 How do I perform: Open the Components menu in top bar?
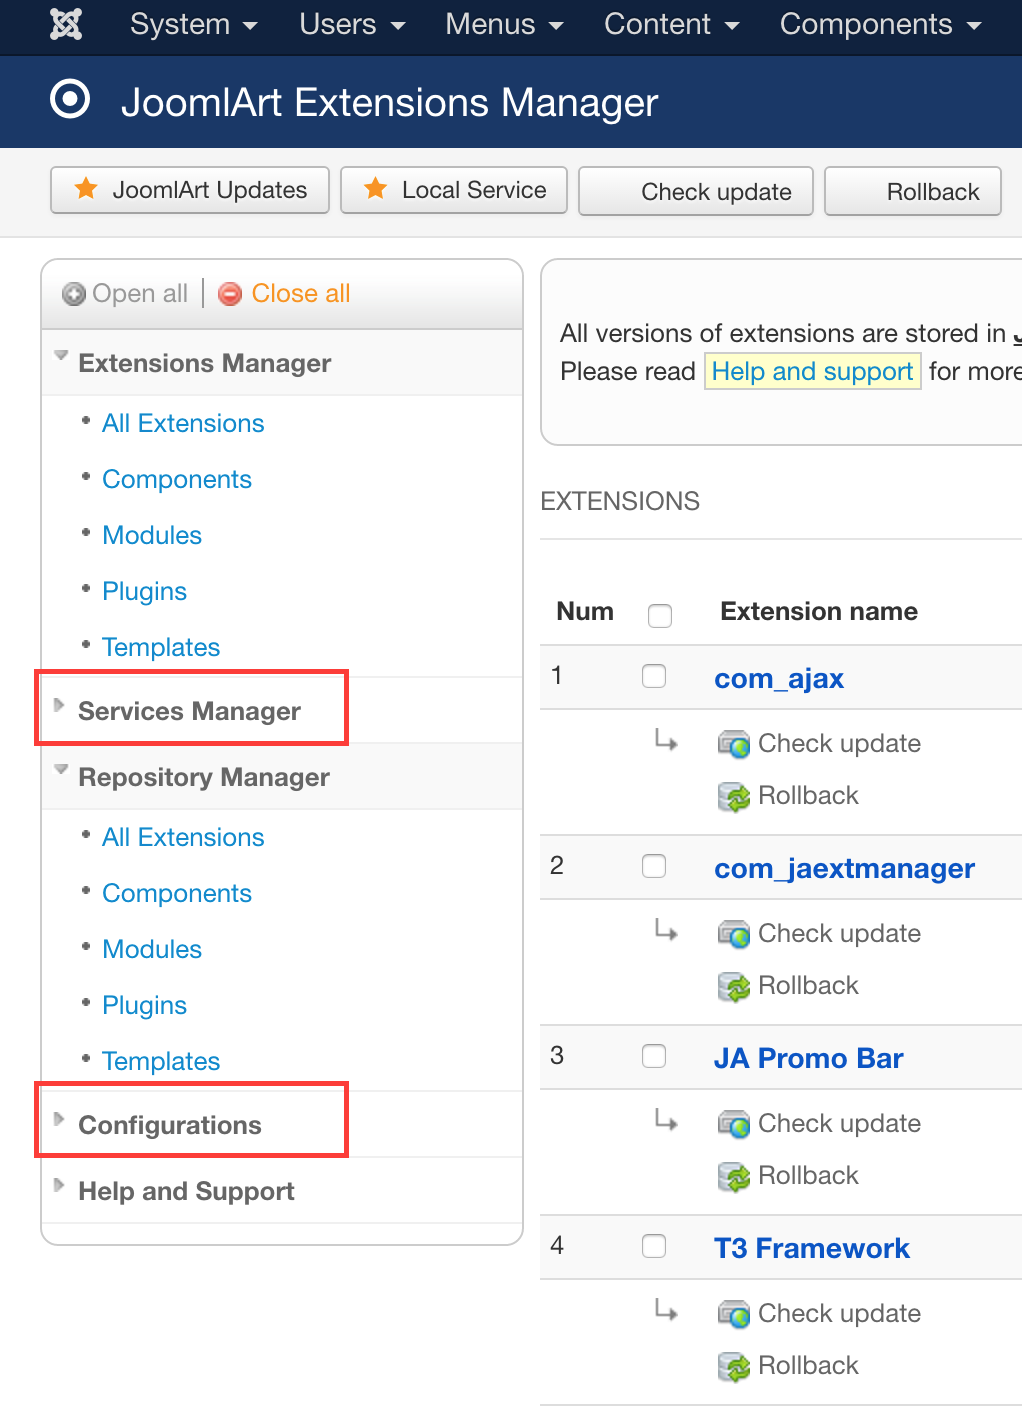[880, 24]
